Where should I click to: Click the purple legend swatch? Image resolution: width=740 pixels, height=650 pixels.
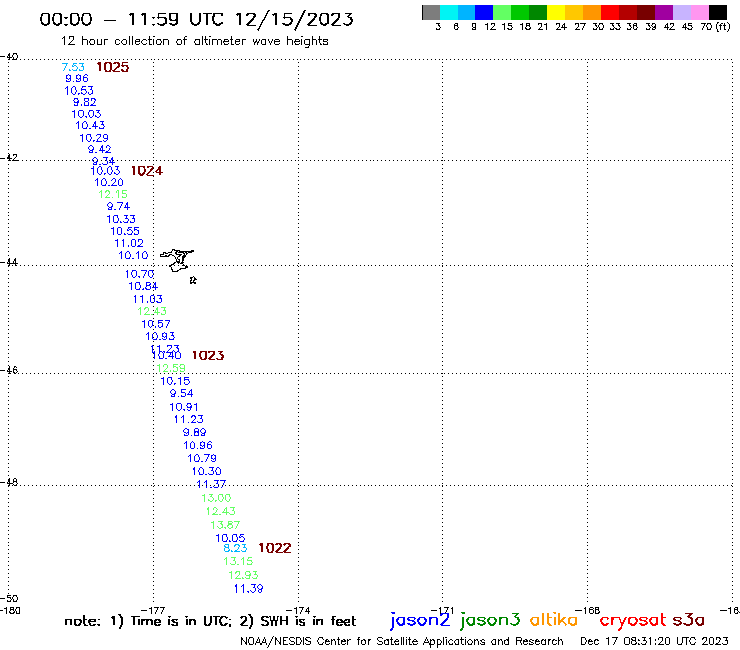pyautogui.click(x=664, y=12)
